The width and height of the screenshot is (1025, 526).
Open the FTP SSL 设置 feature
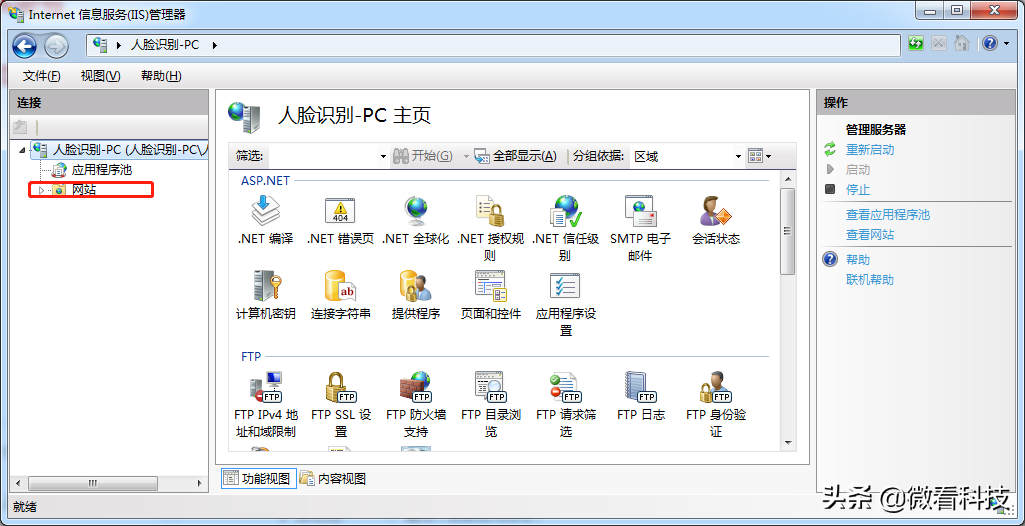(x=340, y=404)
